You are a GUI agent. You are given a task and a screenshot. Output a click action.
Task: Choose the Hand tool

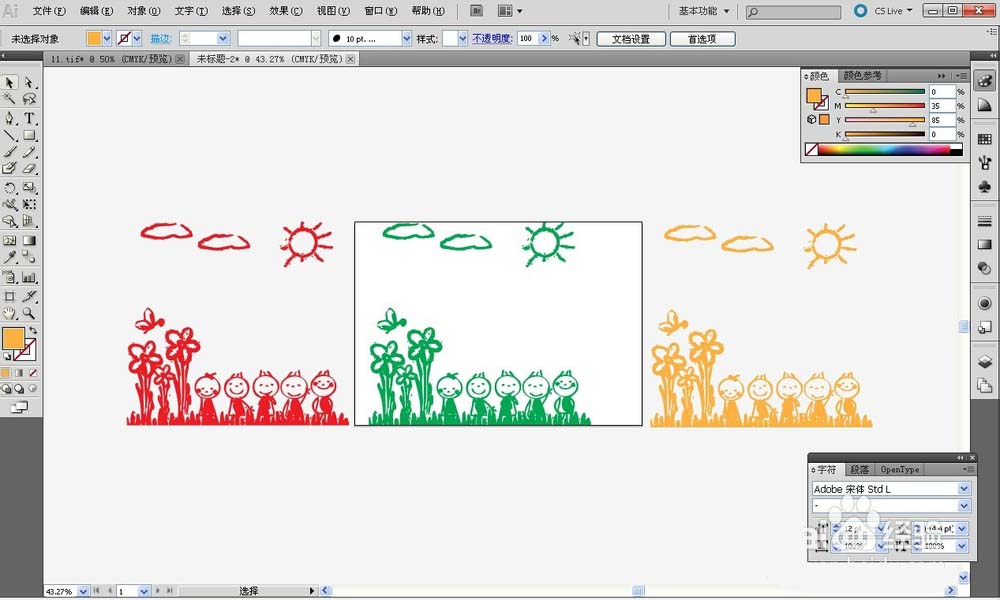tap(10, 314)
